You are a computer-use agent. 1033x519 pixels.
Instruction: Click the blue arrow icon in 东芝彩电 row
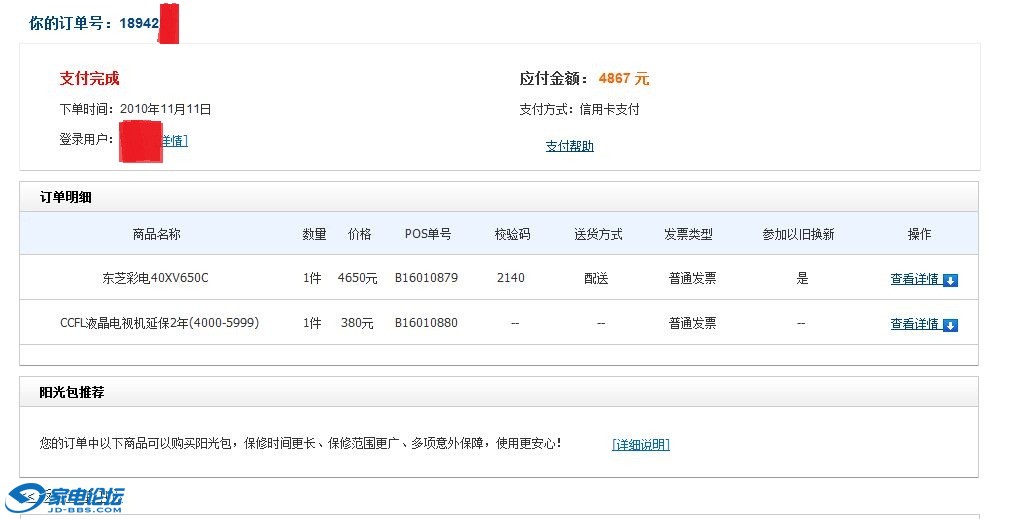(x=950, y=280)
